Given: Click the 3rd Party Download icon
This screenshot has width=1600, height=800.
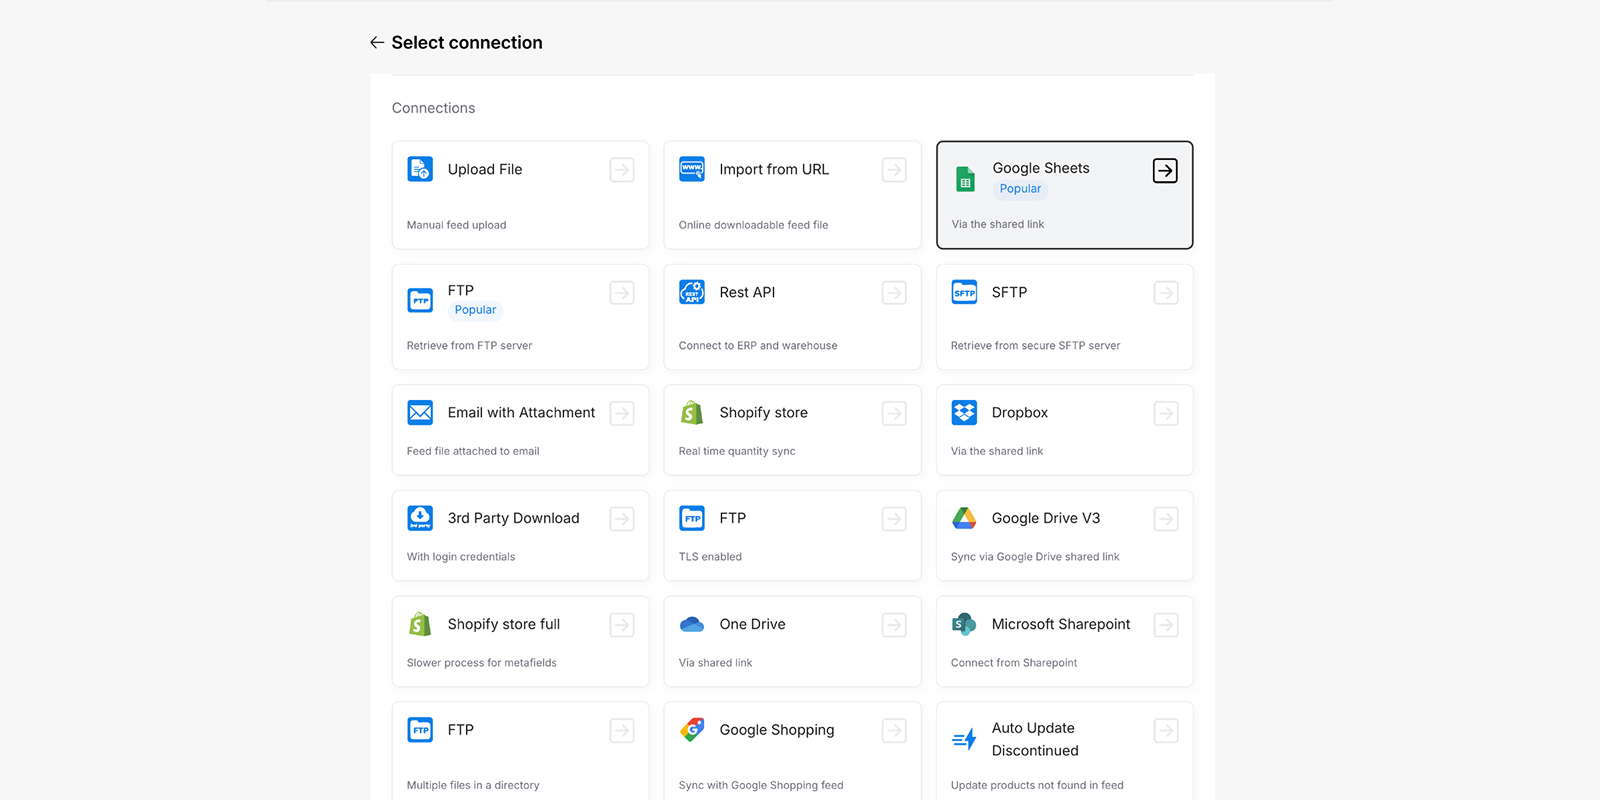Looking at the screenshot, I should click(x=420, y=518).
